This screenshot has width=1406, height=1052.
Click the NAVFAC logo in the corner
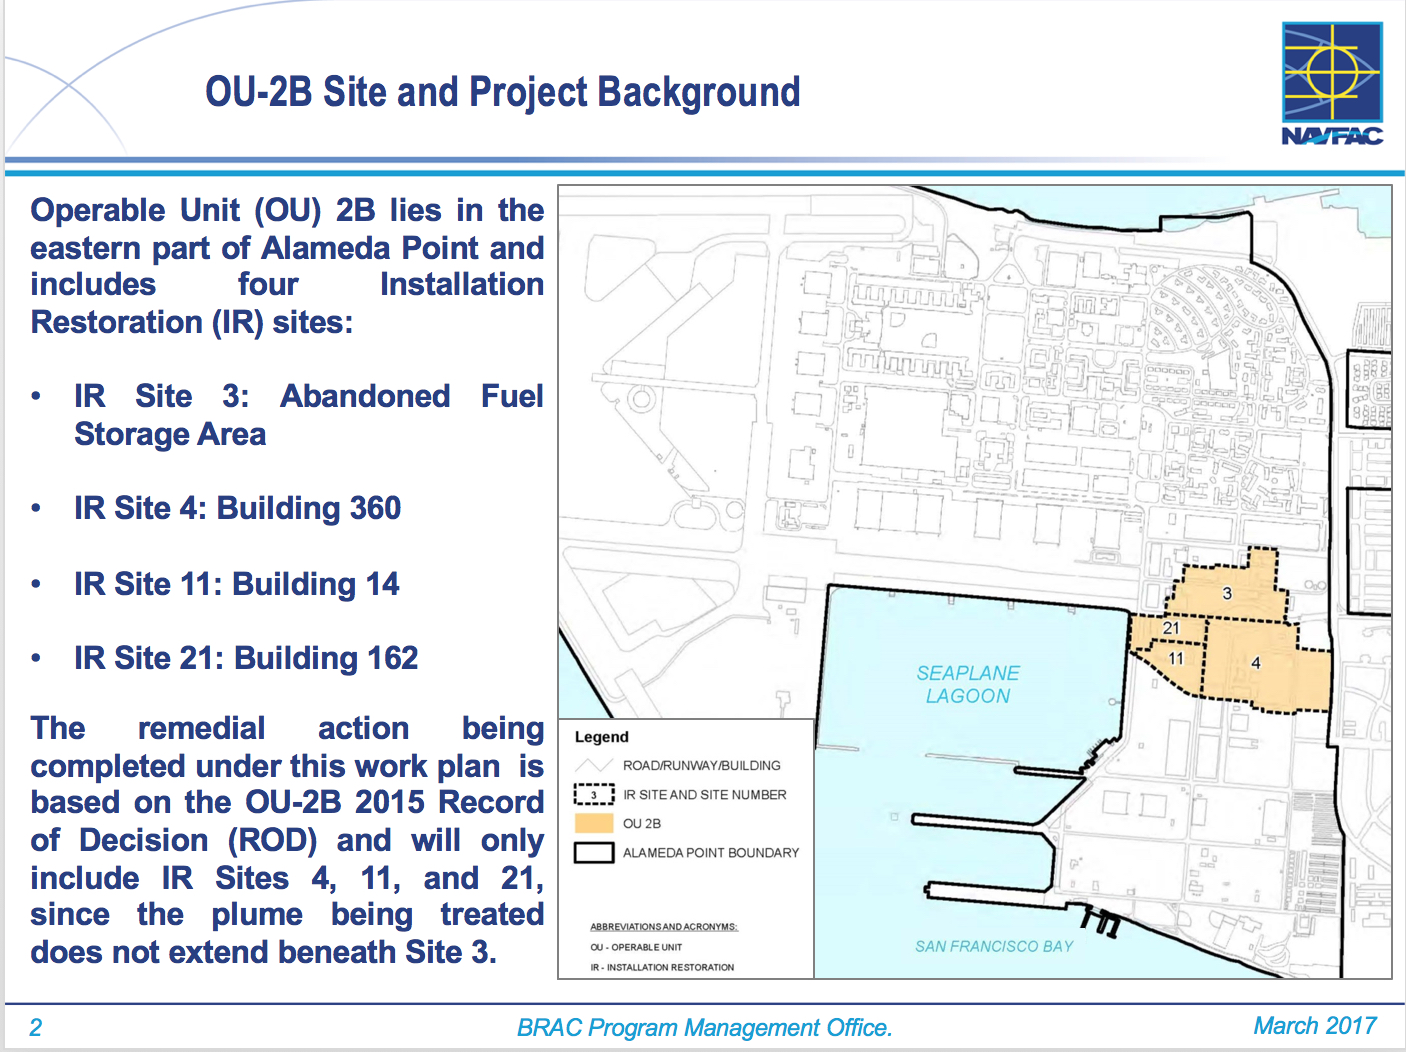pyautogui.click(x=1332, y=84)
